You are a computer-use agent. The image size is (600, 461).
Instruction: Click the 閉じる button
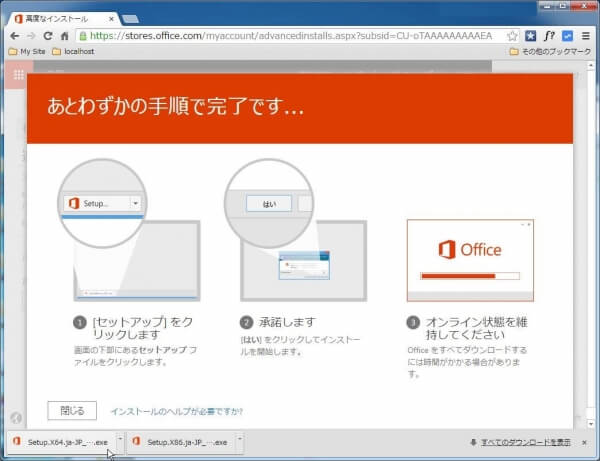coord(72,411)
